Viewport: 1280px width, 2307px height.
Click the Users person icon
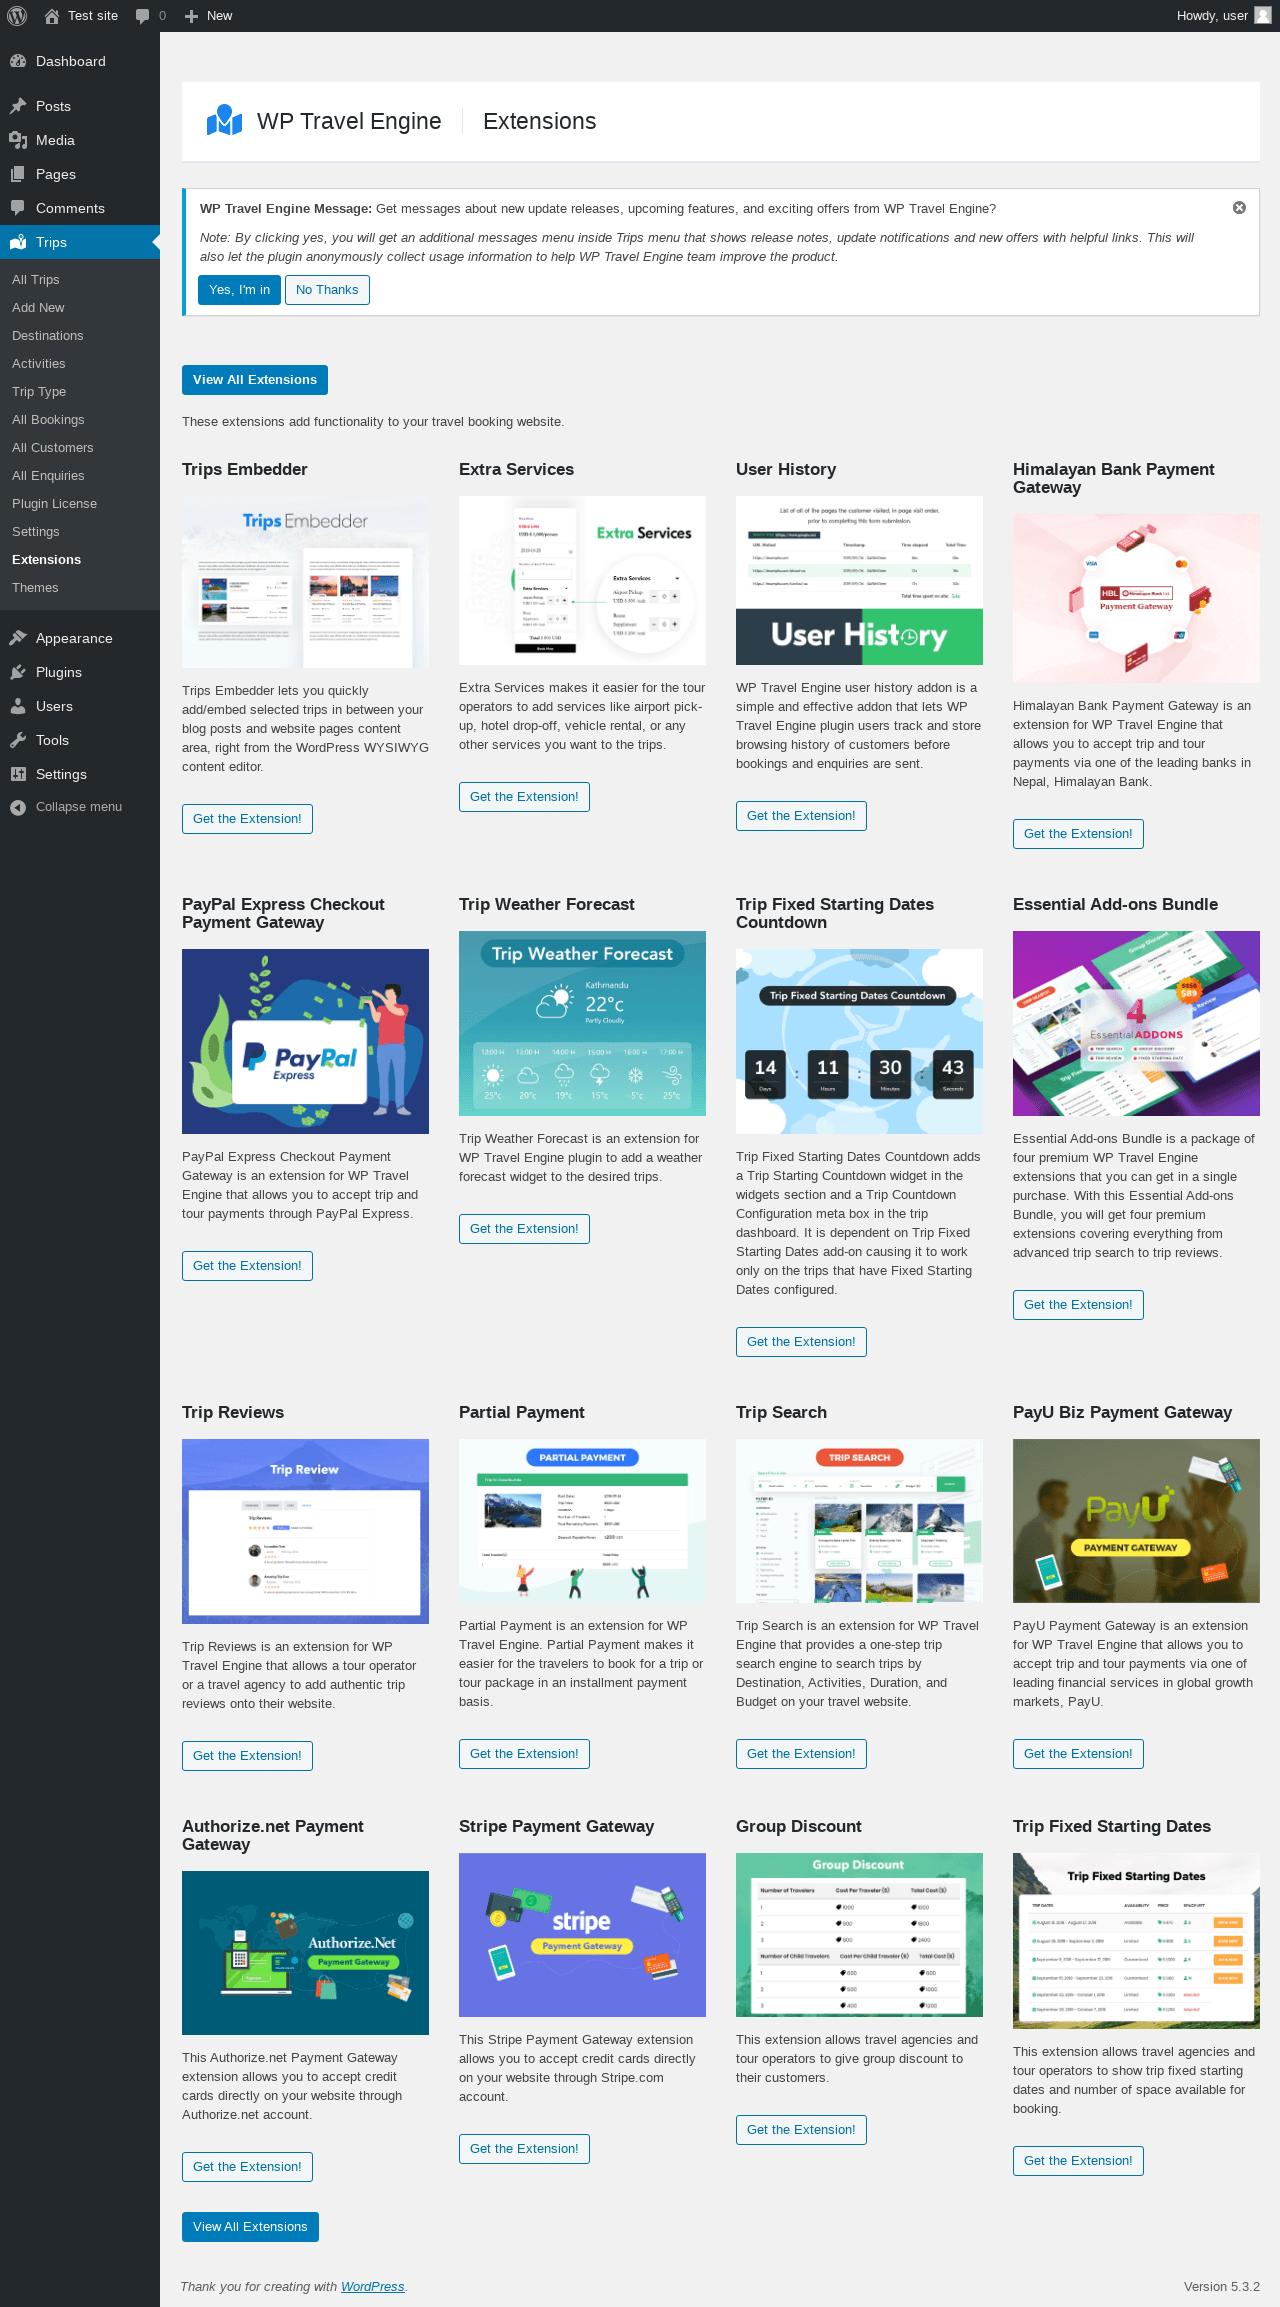[x=18, y=706]
